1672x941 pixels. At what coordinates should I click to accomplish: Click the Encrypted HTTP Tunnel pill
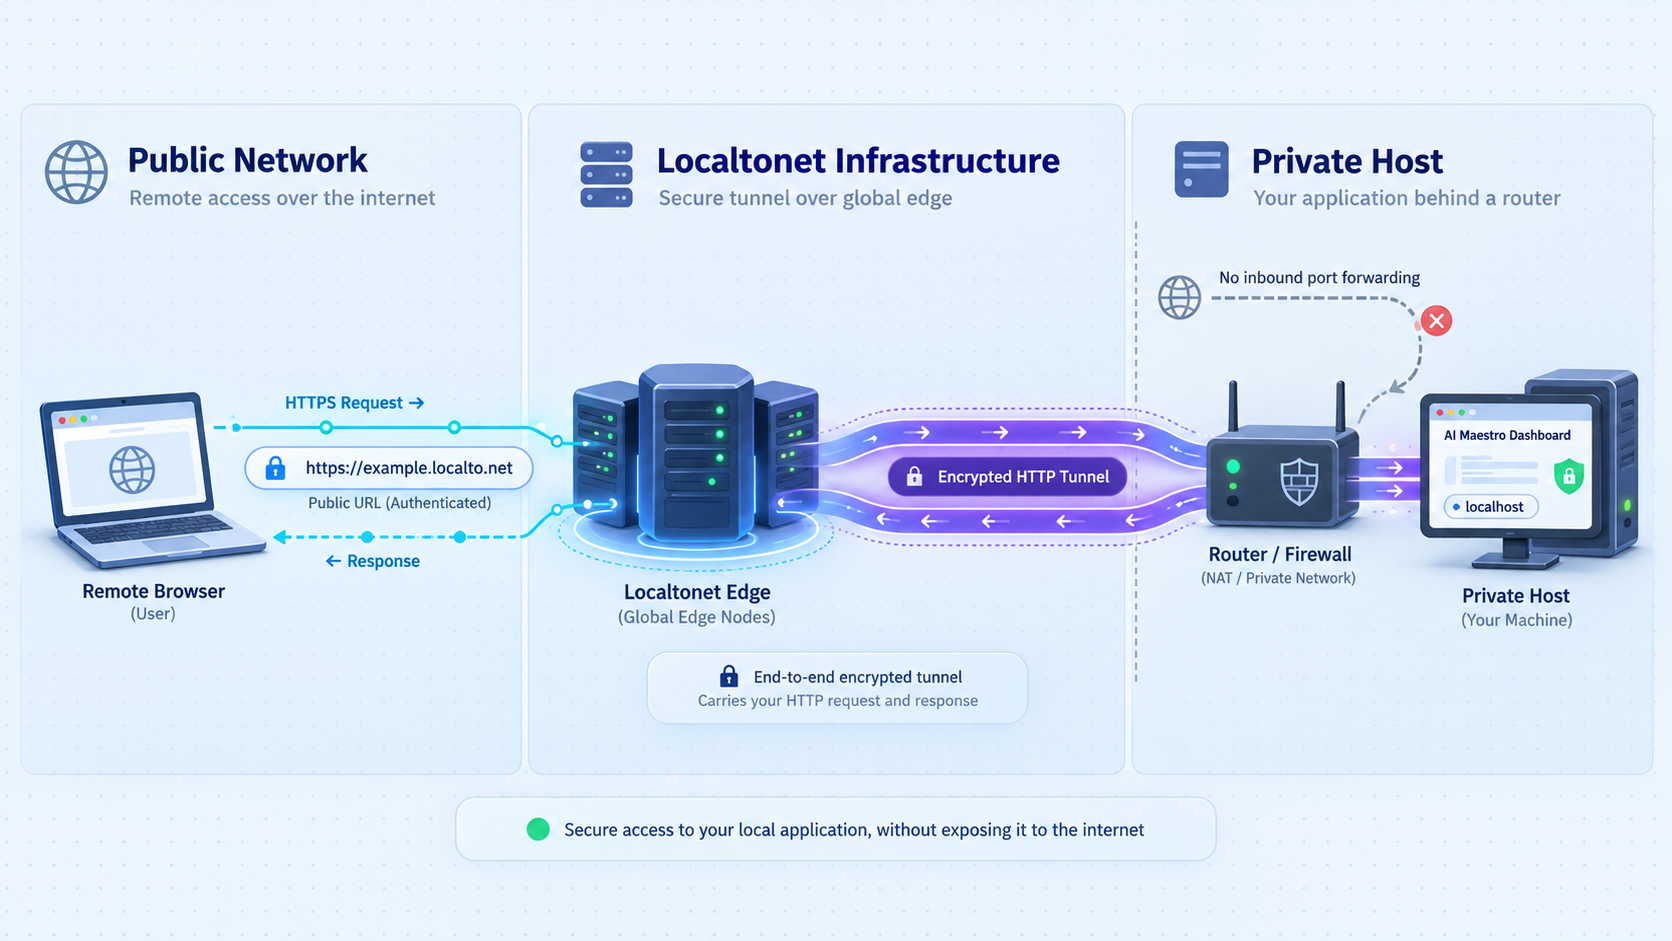(1007, 477)
